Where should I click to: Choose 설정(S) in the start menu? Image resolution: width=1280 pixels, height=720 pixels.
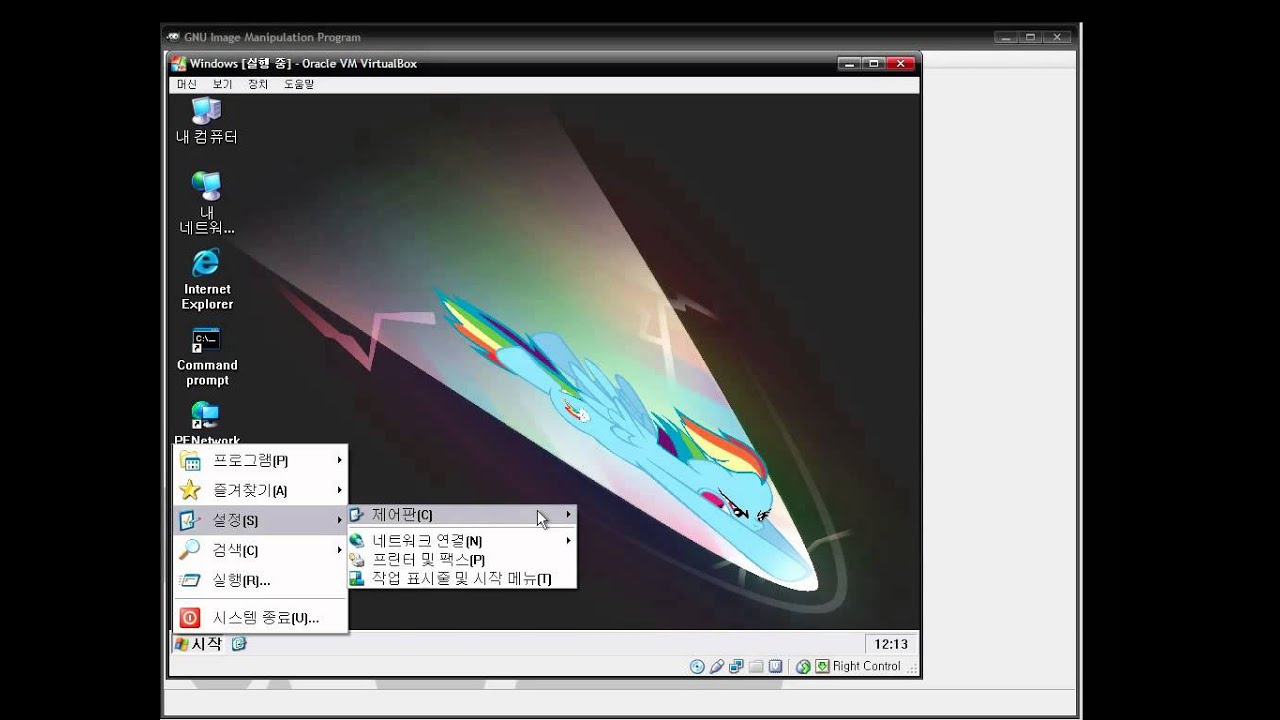click(261, 520)
